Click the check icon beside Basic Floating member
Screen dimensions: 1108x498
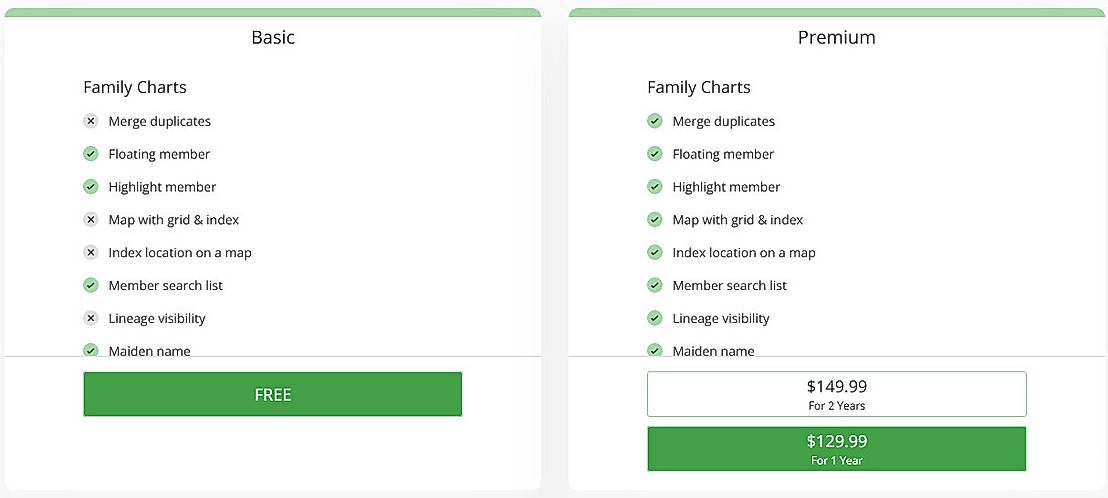90,154
